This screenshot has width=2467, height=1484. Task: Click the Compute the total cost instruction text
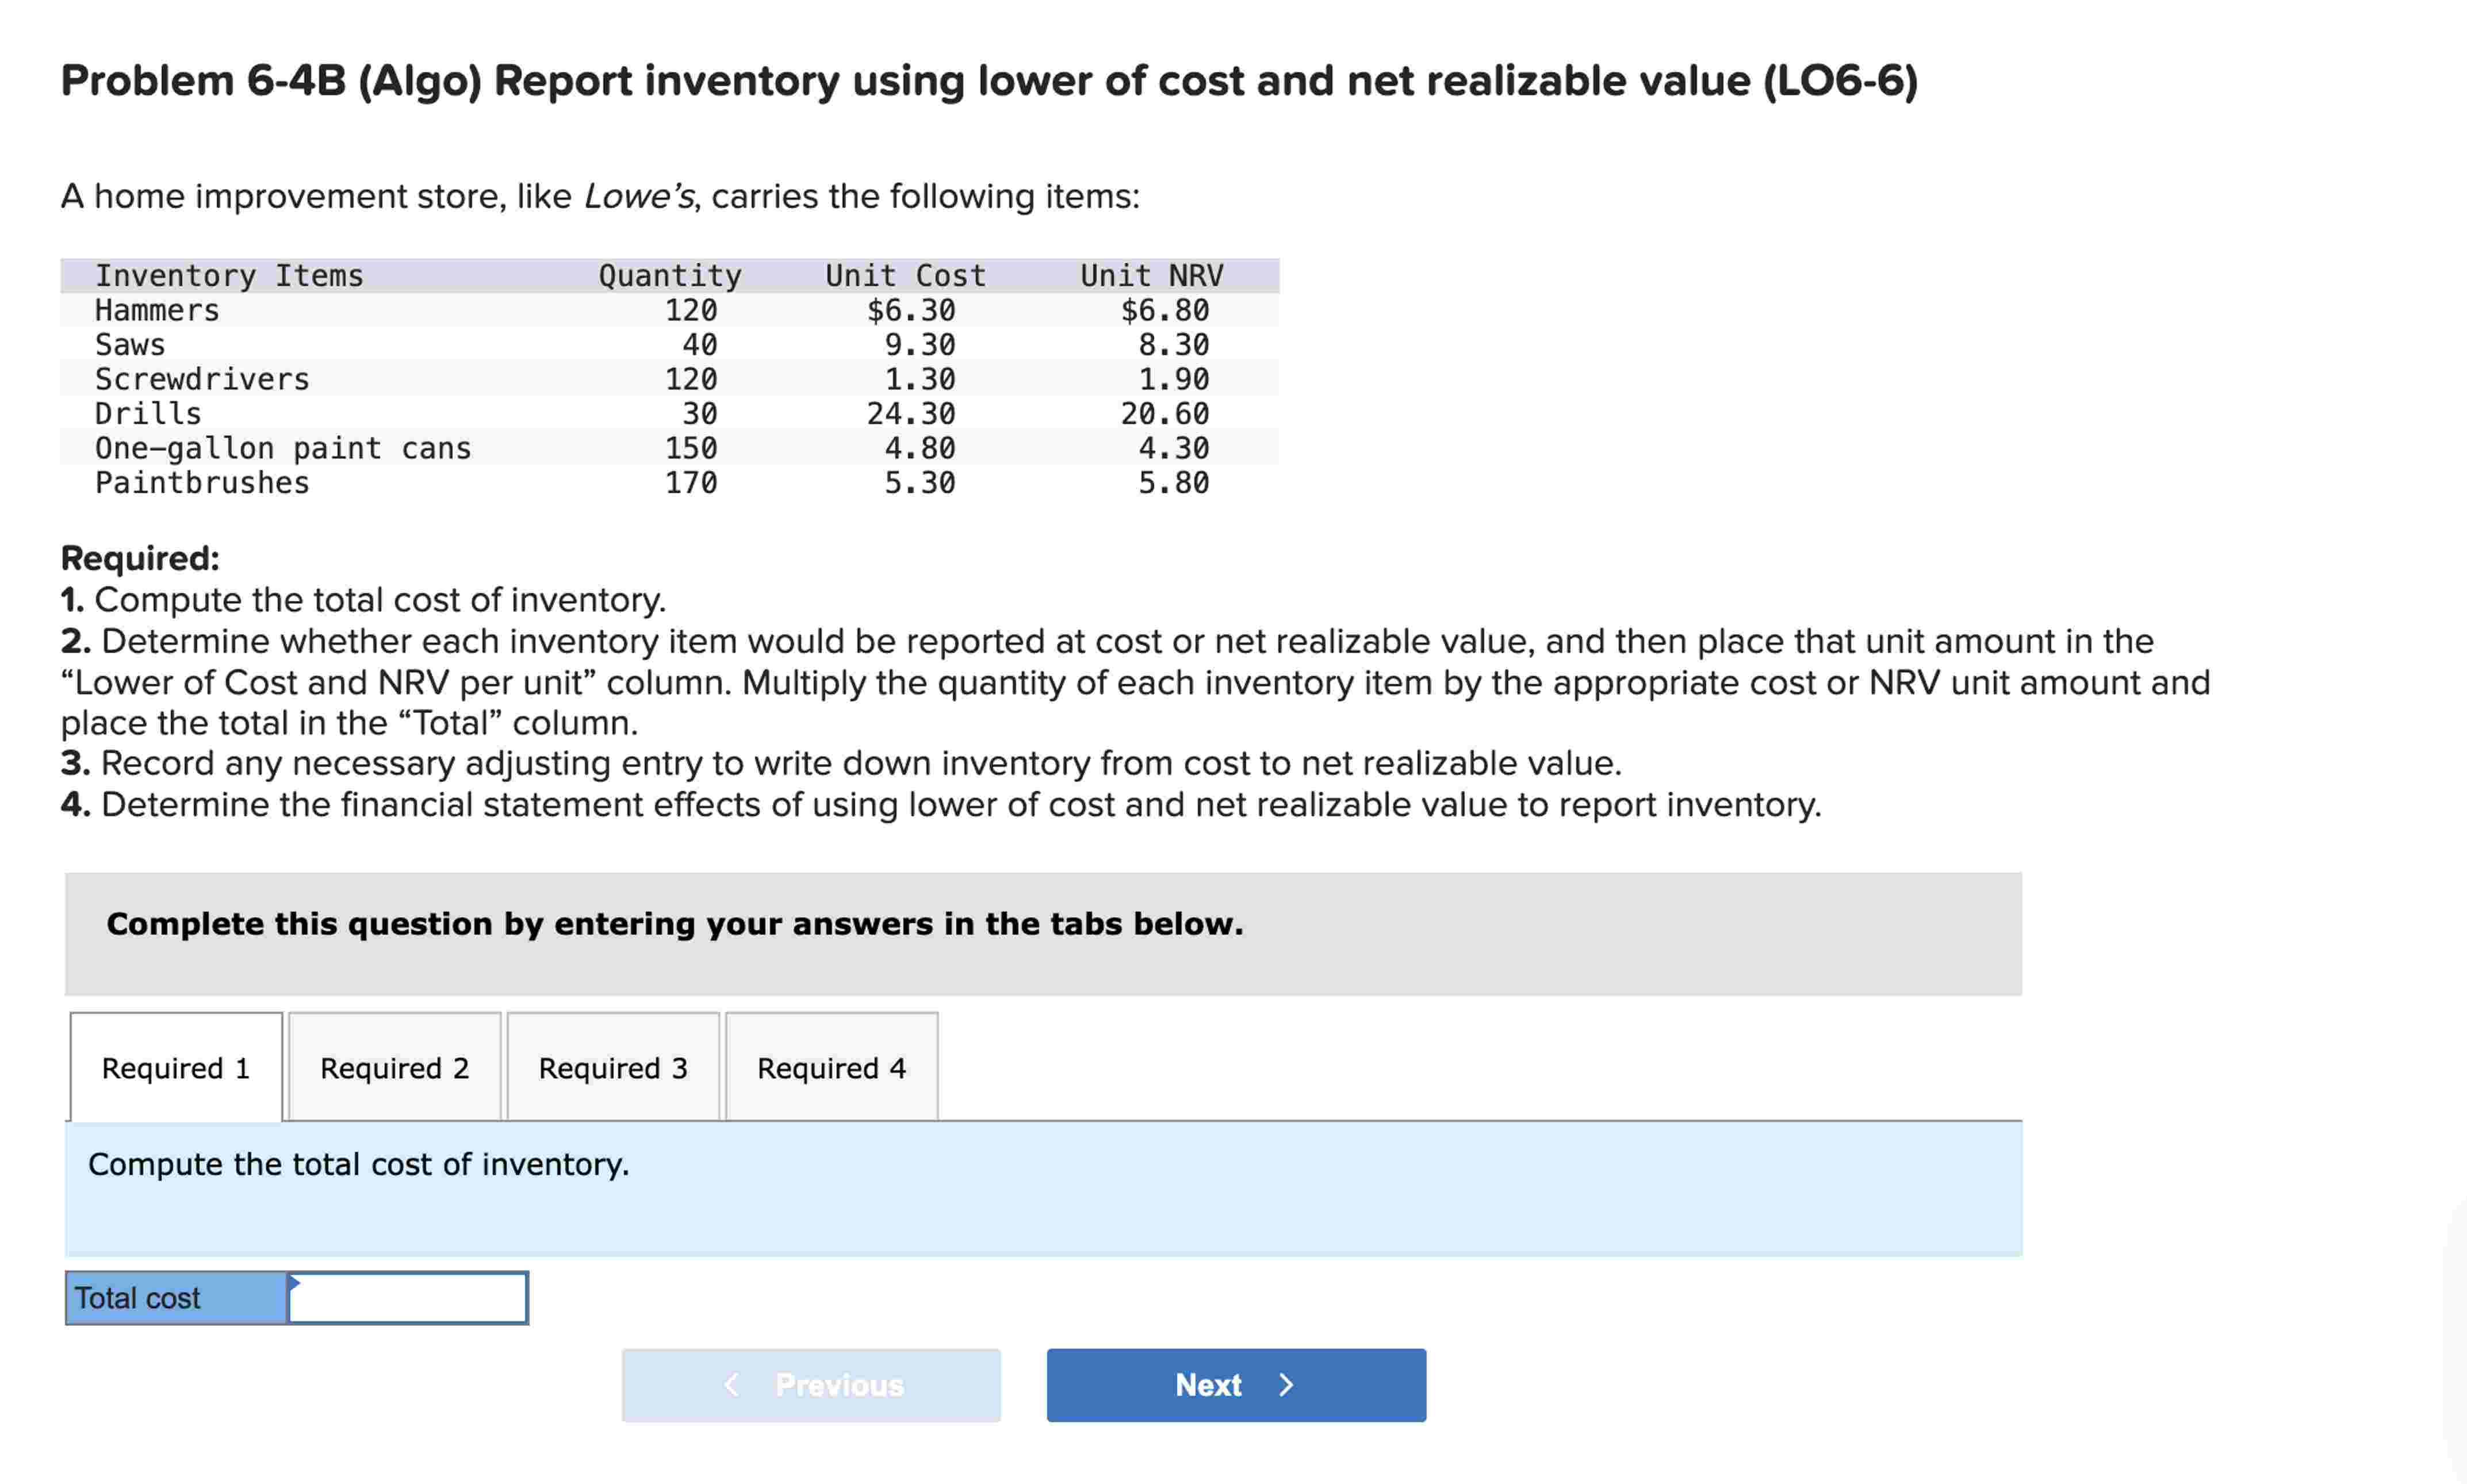point(358,1164)
